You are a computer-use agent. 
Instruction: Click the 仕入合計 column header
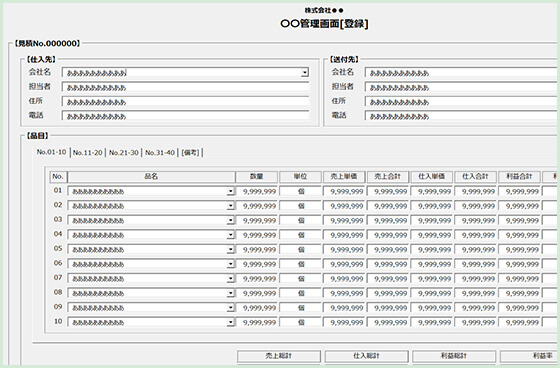(x=476, y=176)
